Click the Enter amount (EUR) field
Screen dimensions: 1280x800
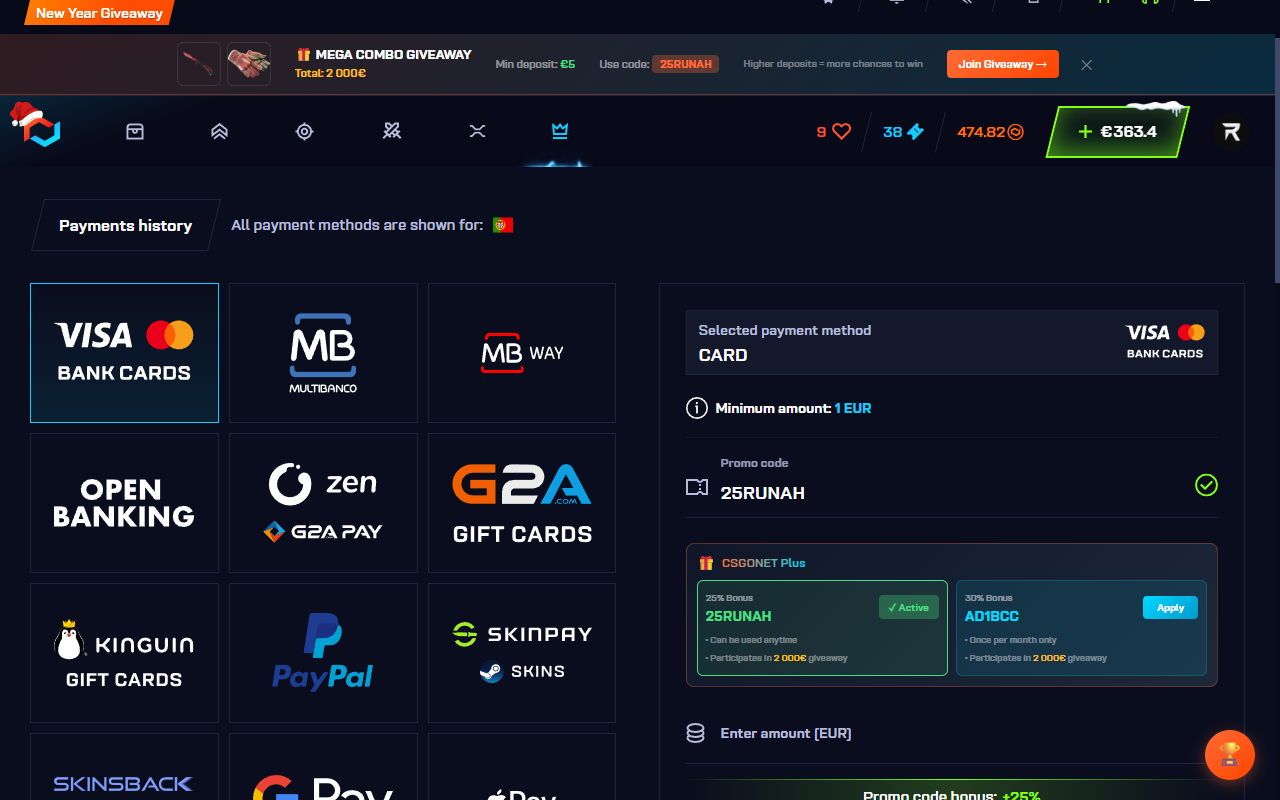pyautogui.click(x=952, y=734)
